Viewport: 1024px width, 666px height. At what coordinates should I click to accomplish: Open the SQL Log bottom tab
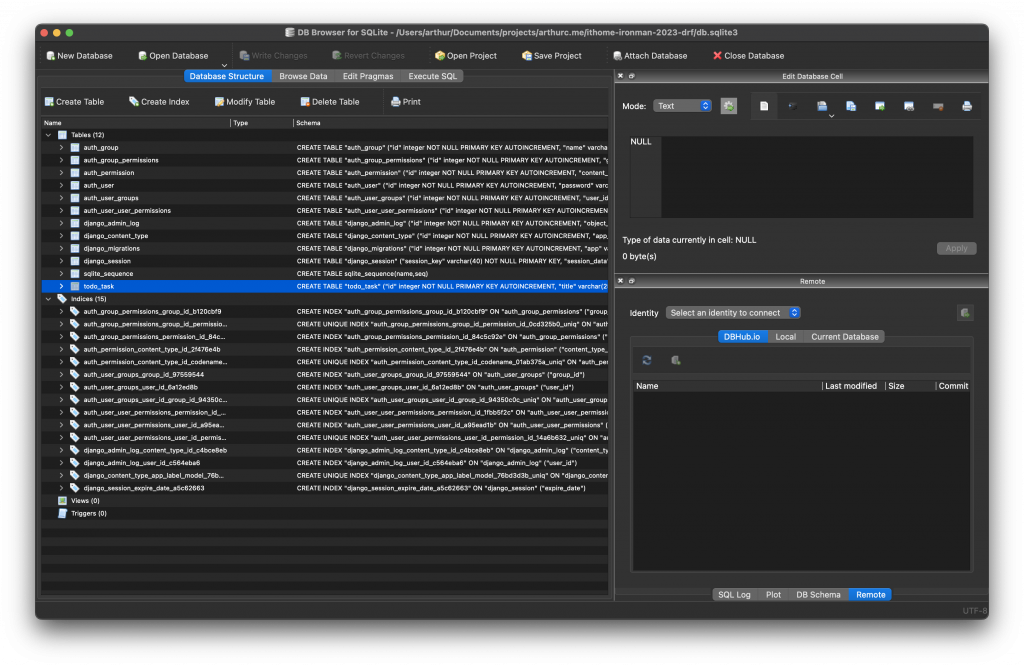[734, 595]
